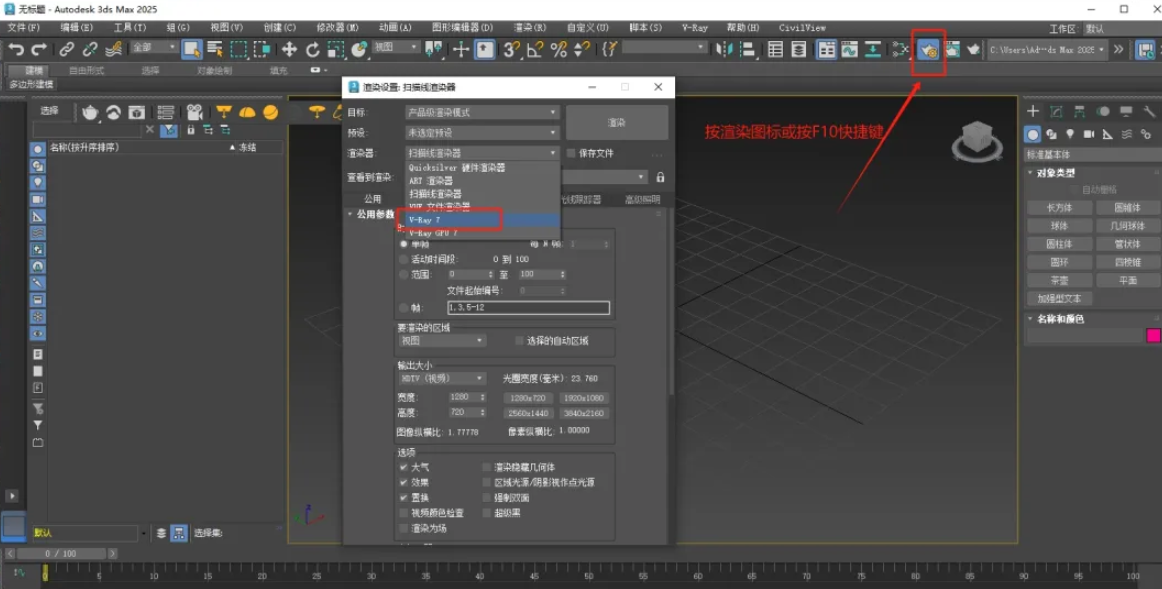This screenshot has width=1162, height=589.
Task: Click the Mirror tool icon
Action: 724,49
